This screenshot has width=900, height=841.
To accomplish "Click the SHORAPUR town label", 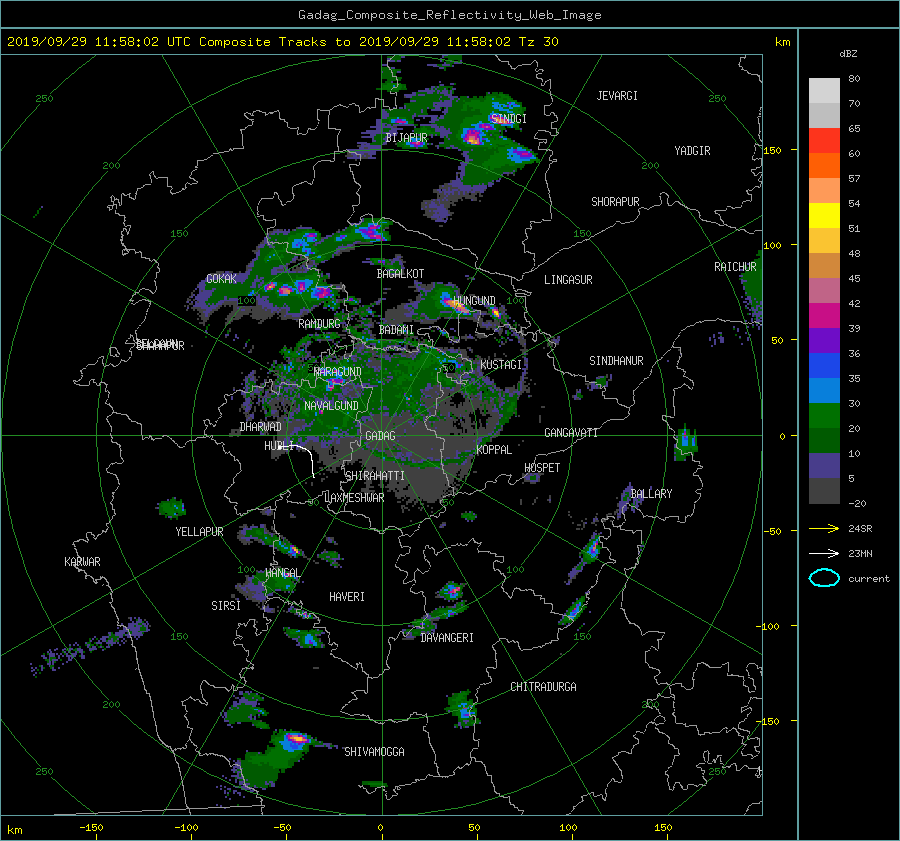I will click(615, 202).
